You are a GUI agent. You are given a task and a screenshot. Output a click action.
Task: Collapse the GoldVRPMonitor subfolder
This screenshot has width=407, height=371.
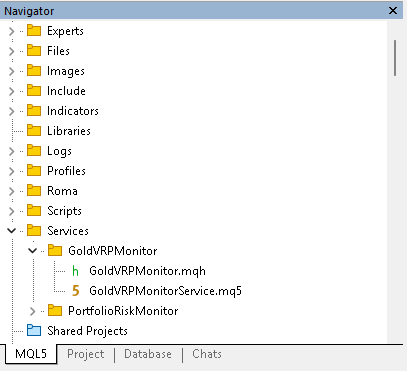tap(32, 251)
